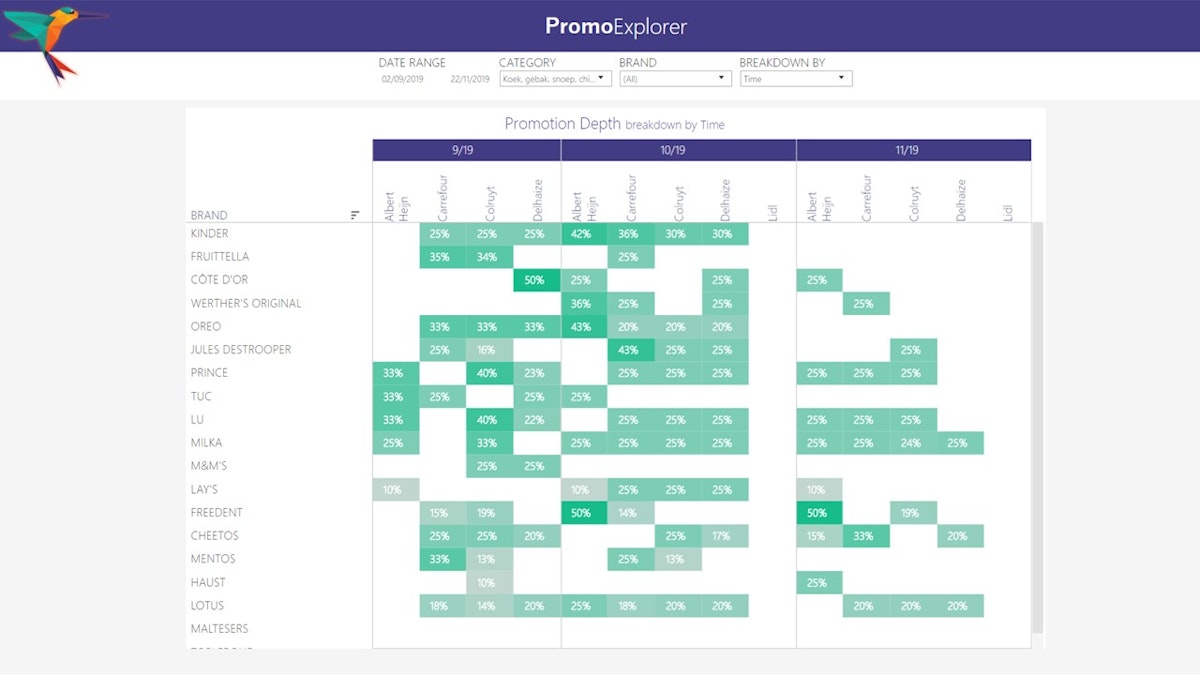Select the 10/19 month header

click(678, 150)
